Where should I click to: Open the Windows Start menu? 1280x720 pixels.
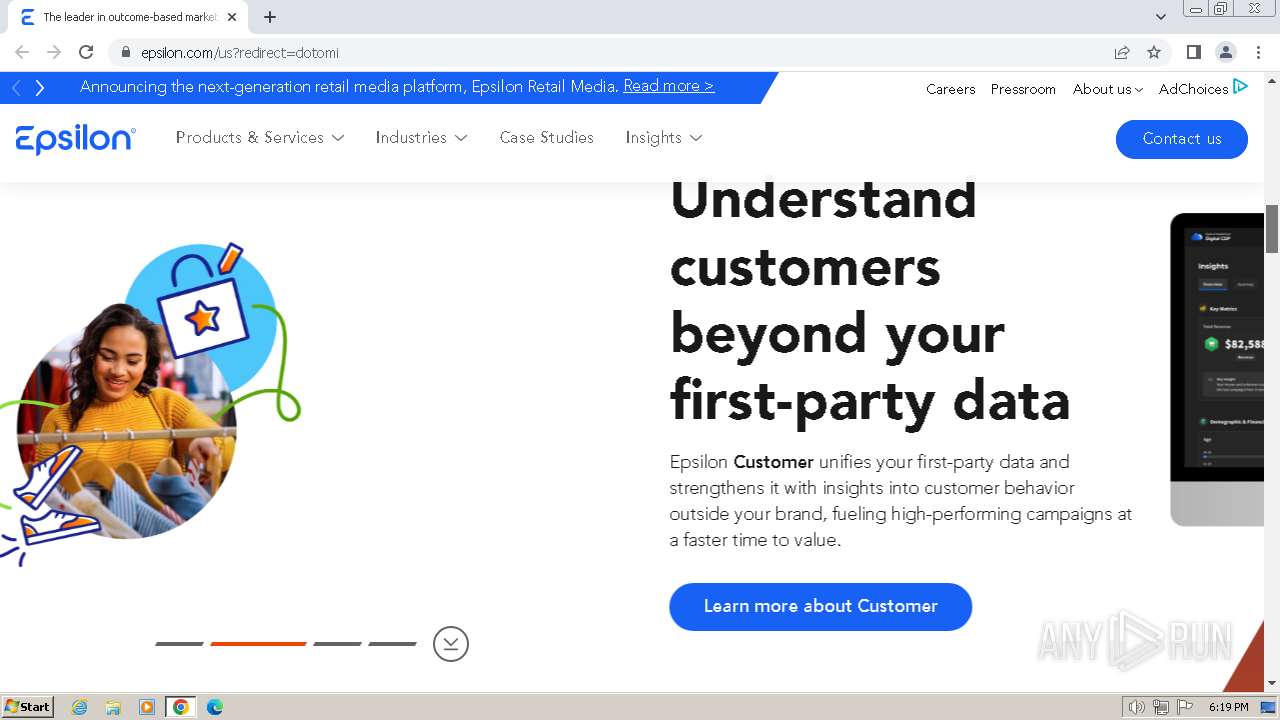point(28,707)
